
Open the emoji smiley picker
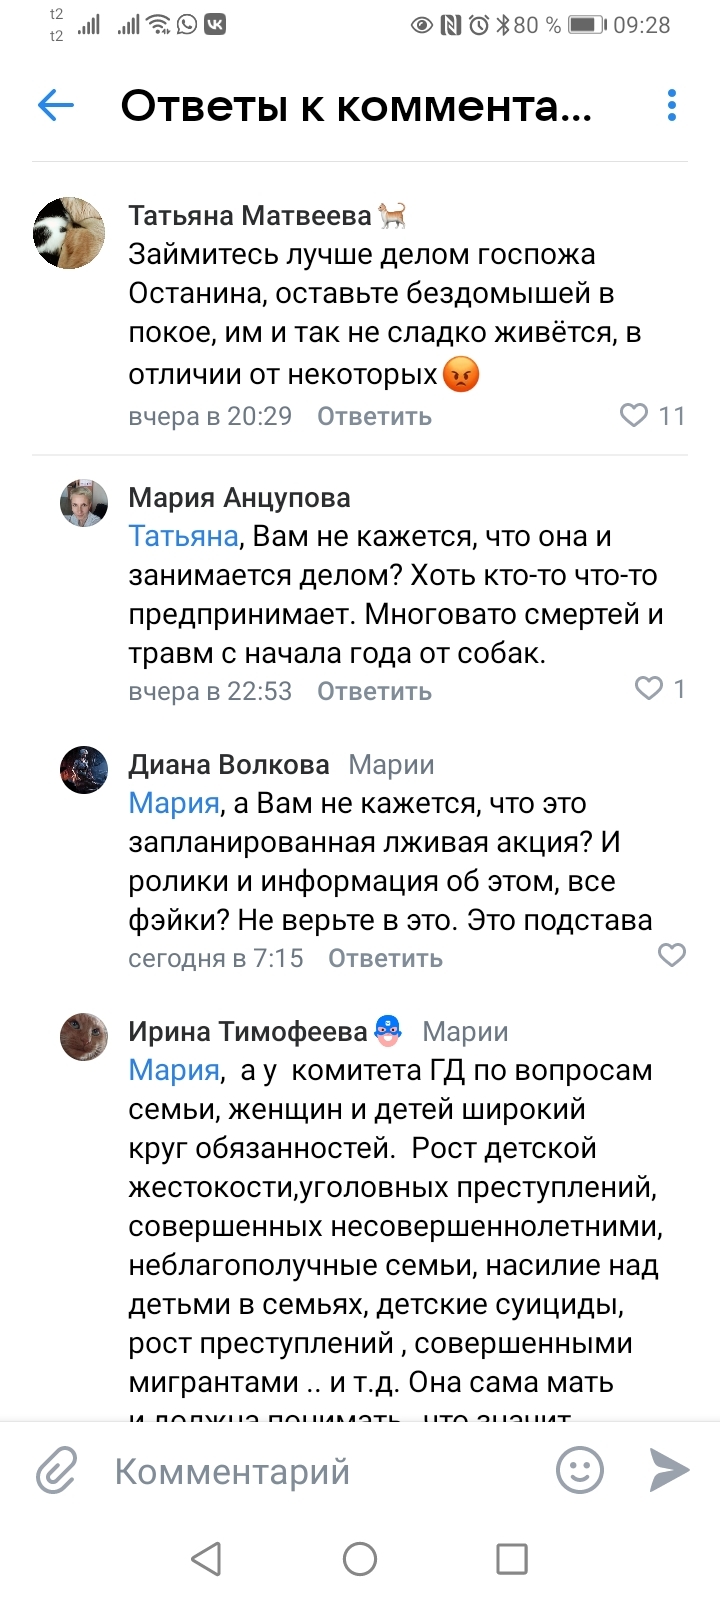point(580,1470)
